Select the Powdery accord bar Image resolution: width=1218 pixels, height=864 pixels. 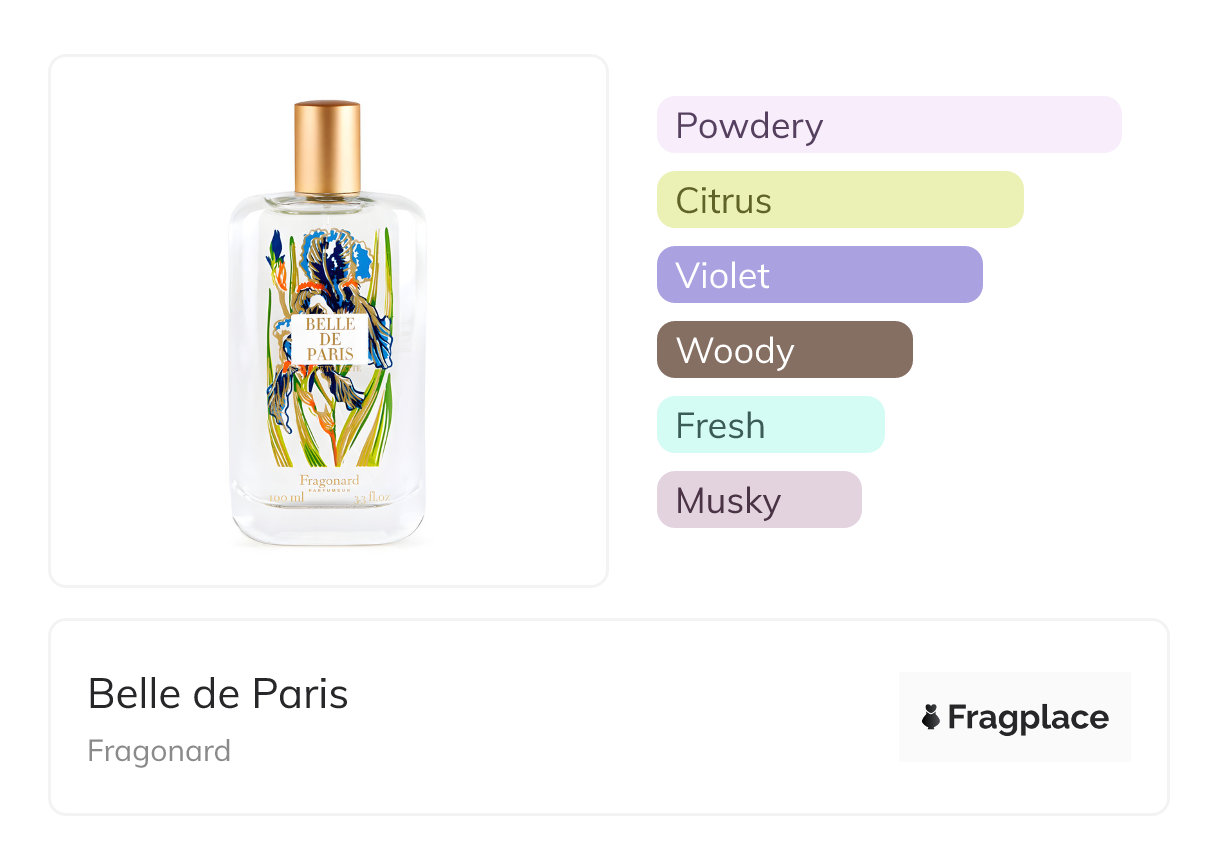pos(888,125)
